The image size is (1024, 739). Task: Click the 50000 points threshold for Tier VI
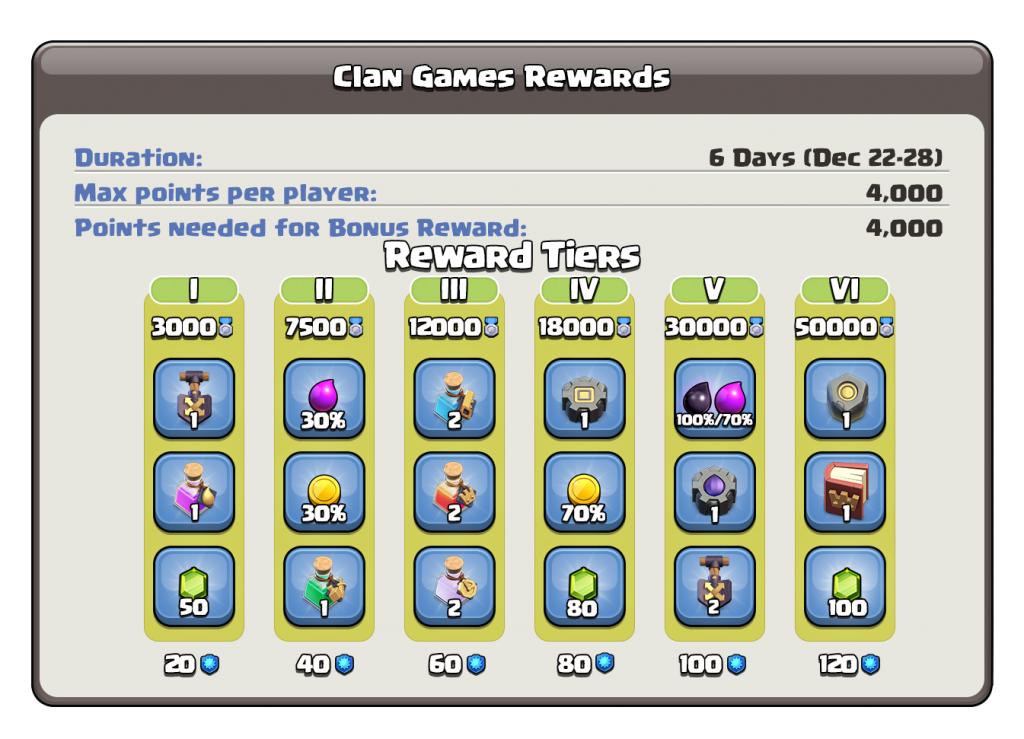(844, 327)
